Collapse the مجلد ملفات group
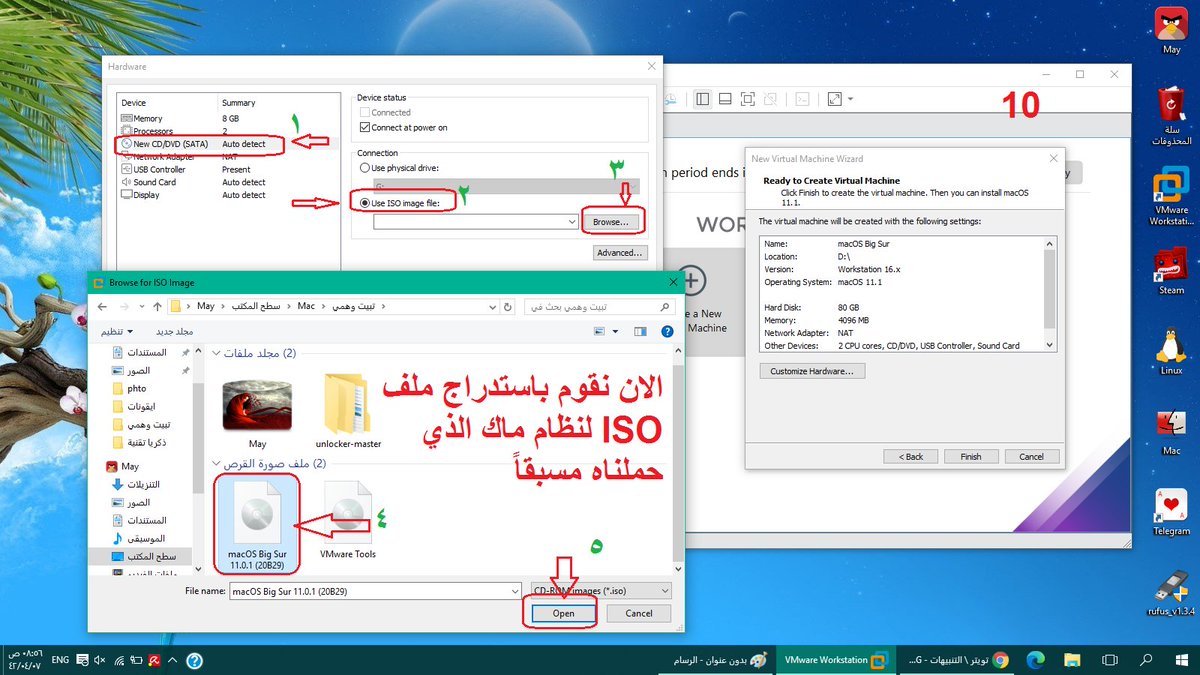The width and height of the screenshot is (1200, 675). tap(215, 353)
